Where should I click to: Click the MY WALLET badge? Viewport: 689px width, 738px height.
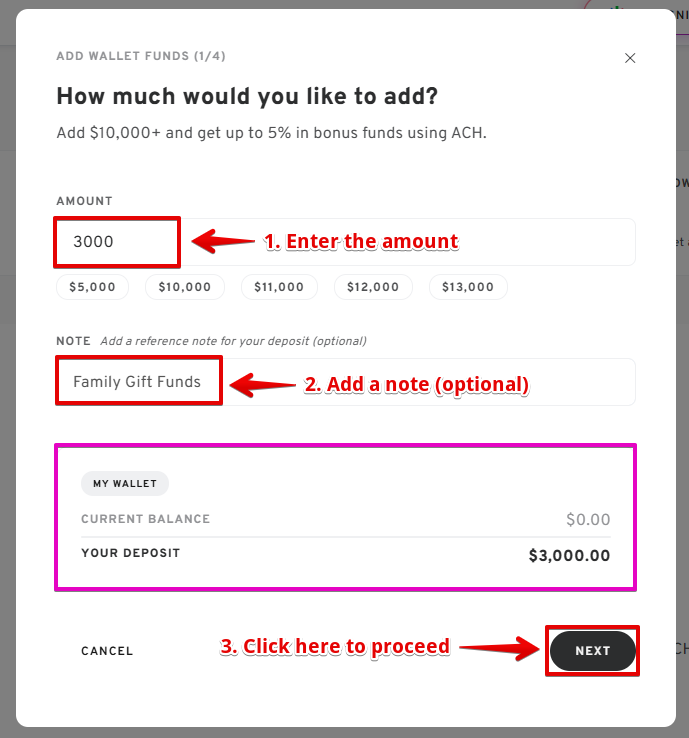tap(125, 484)
